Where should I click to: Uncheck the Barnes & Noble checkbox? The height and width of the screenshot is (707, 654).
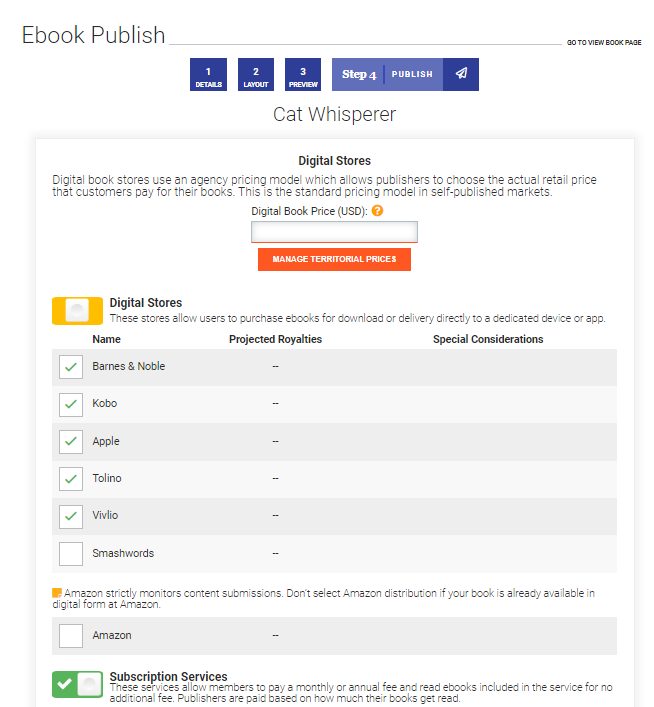pos(71,367)
